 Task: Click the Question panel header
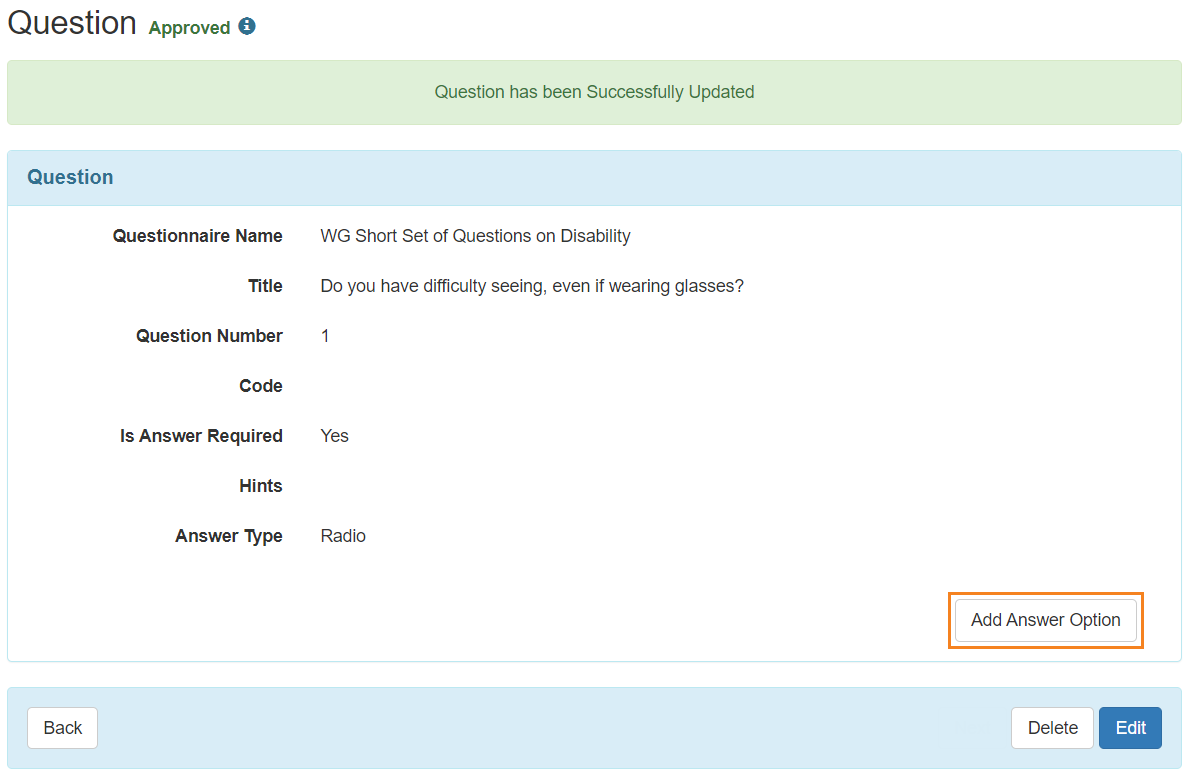(x=594, y=178)
